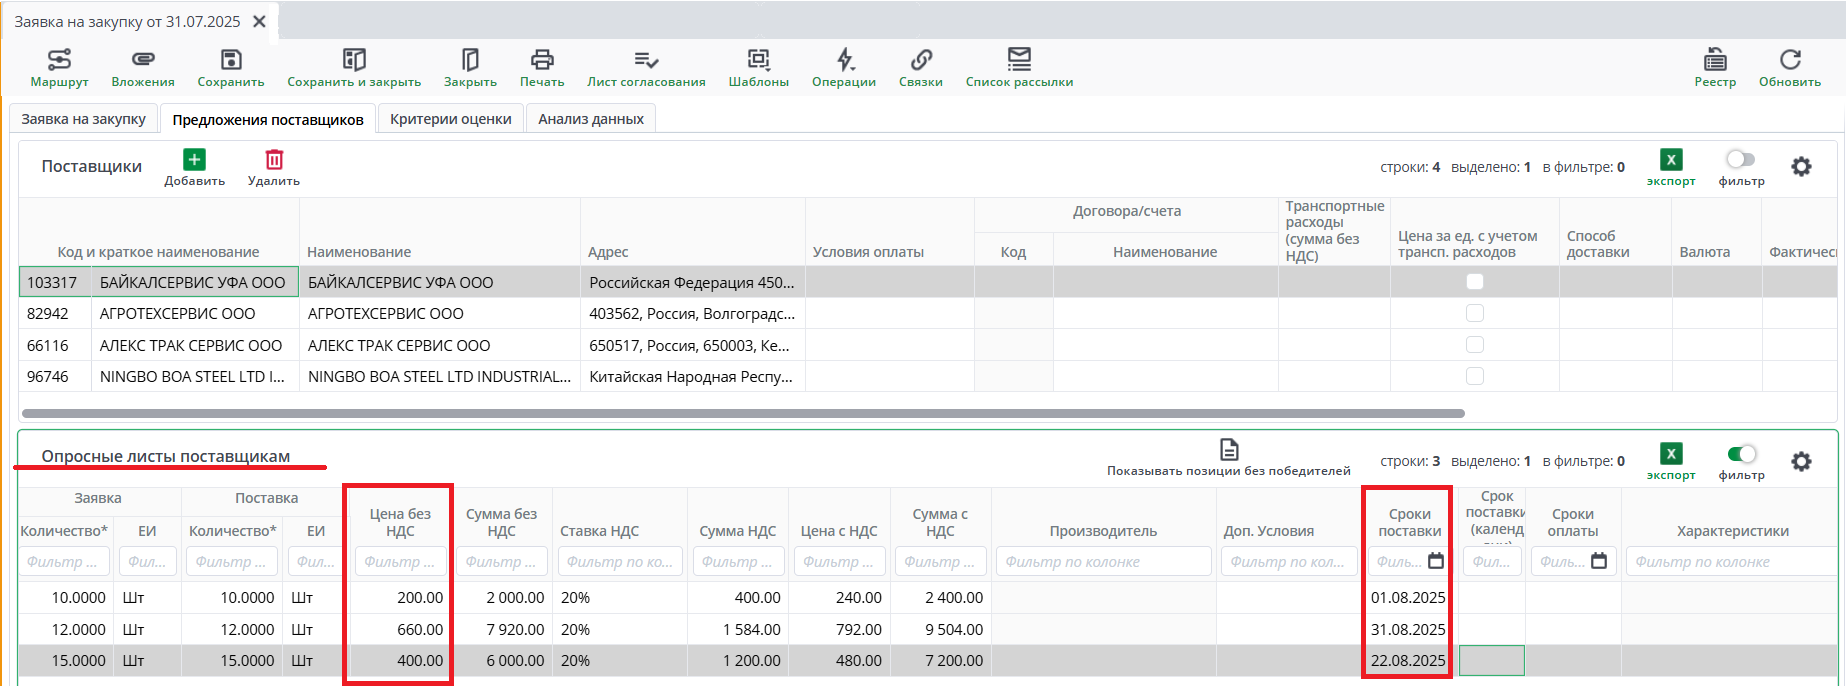Click the suppliers table horizontal scrollbar

(x=742, y=413)
